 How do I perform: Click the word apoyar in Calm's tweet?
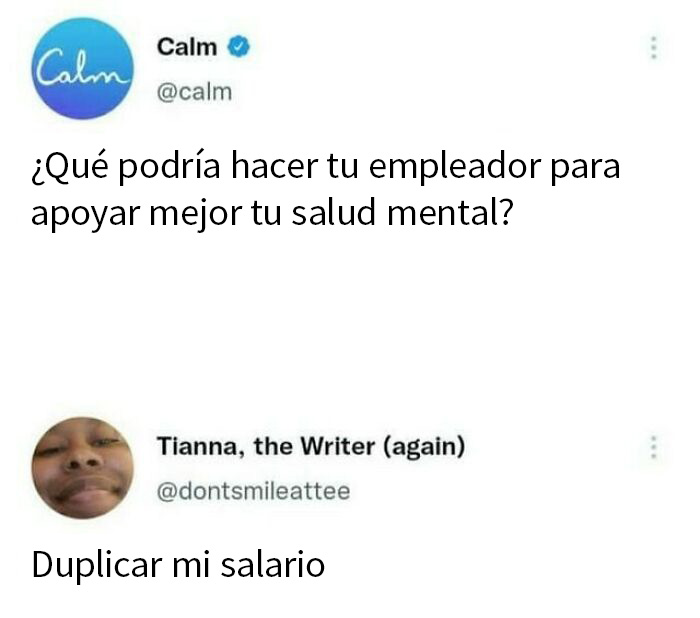click(x=85, y=214)
